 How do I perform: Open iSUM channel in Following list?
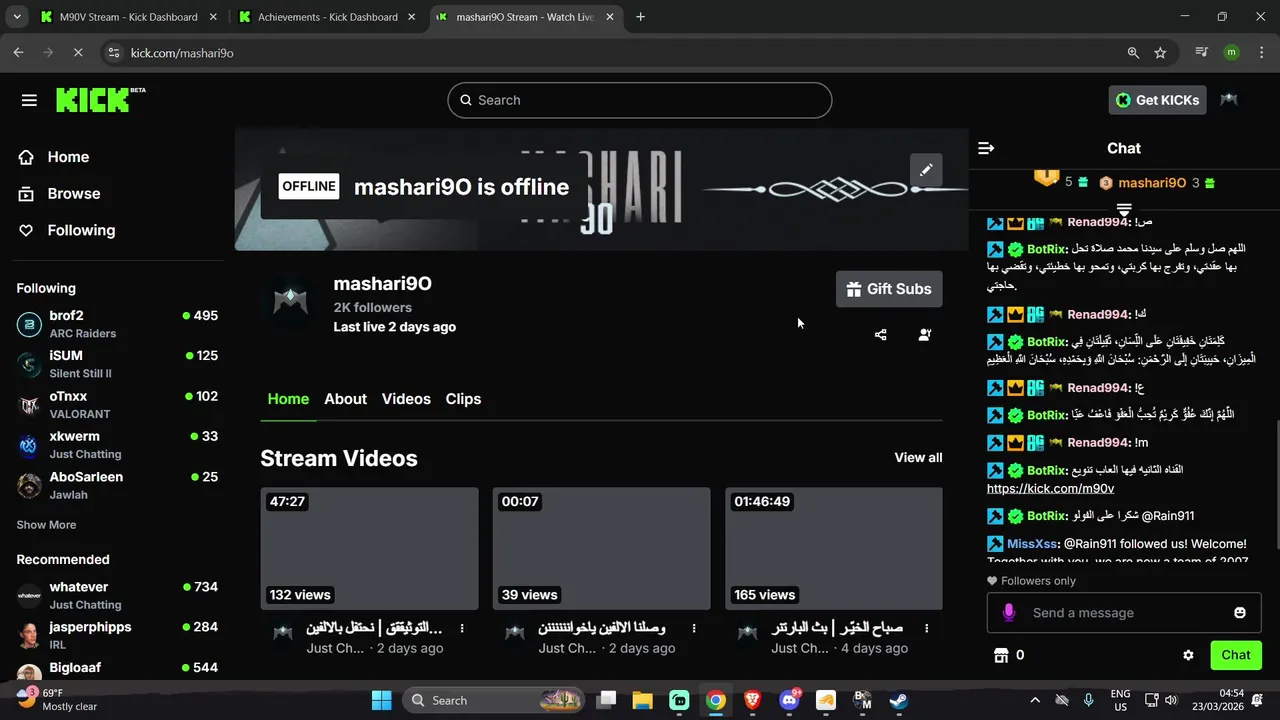point(117,364)
